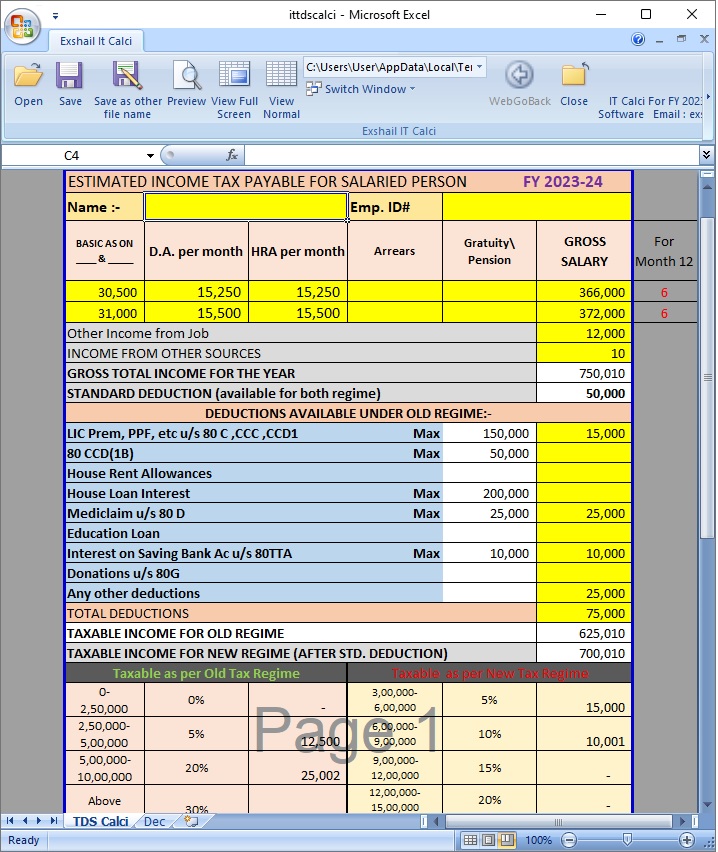Click the Excel Help question mark icon
Screen dimensions: 718x852
pyautogui.click(x=638, y=40)
